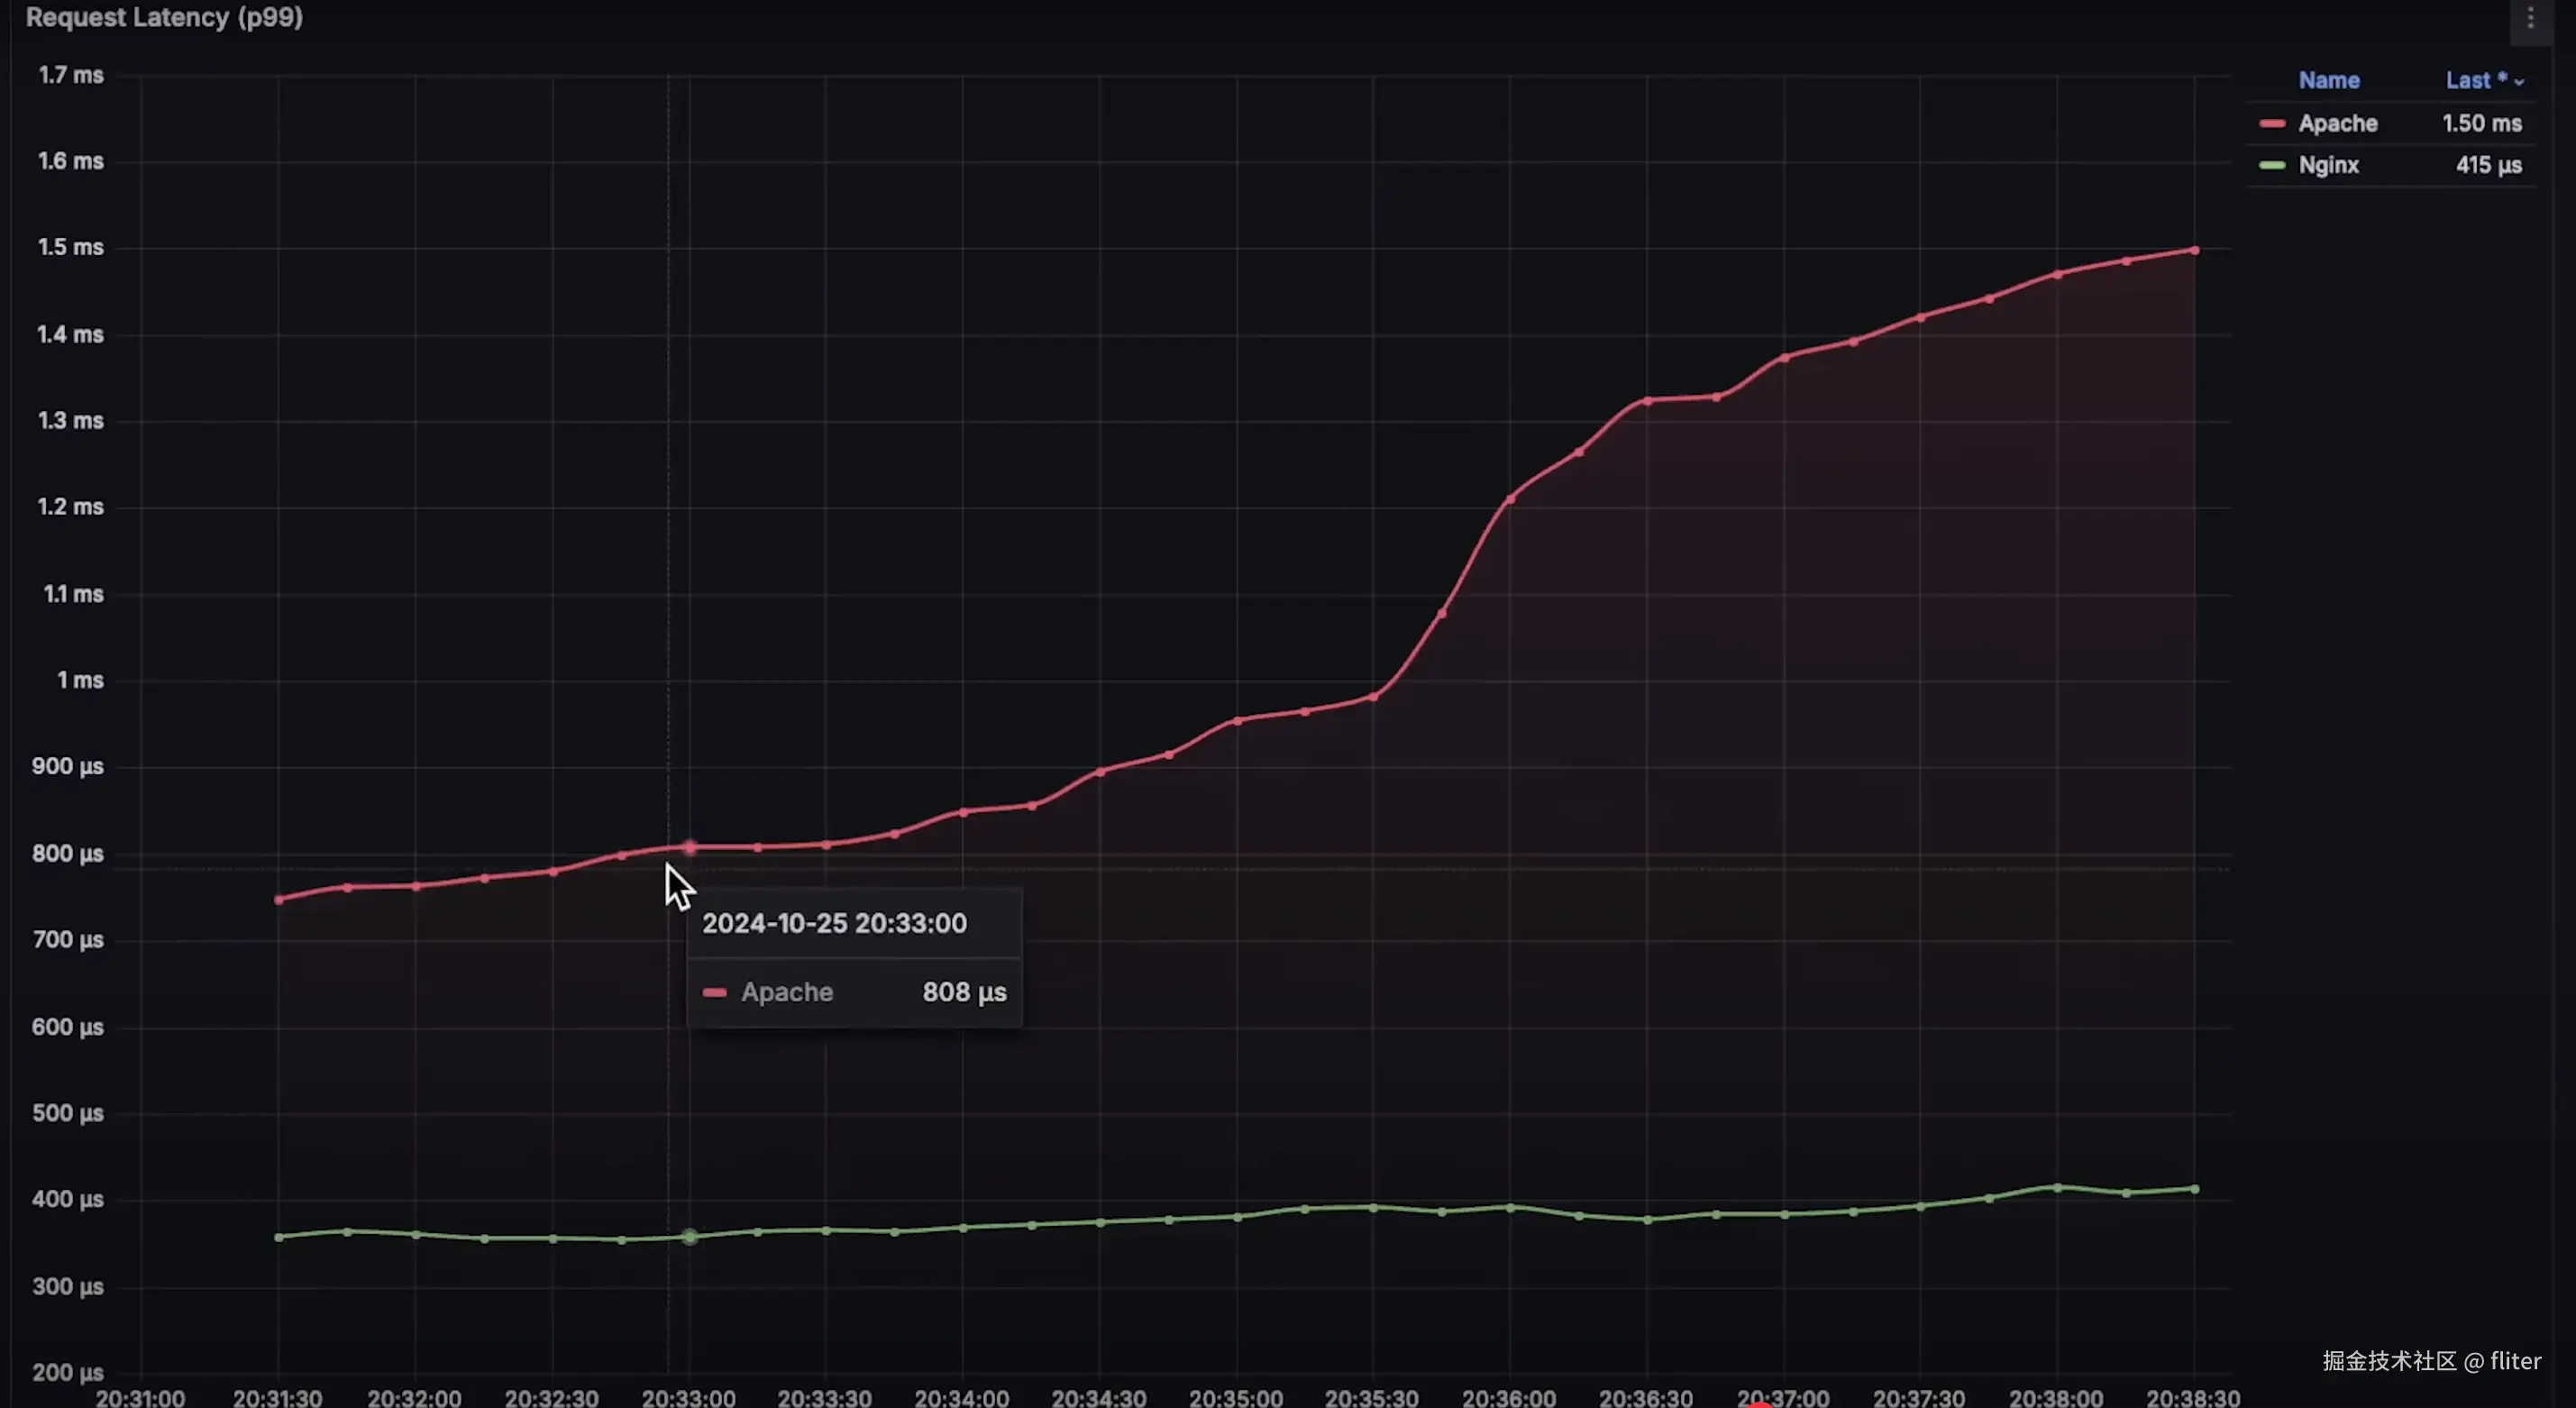
Task: Click the sort chevron next to Last *
Action: pos(2519,83)
